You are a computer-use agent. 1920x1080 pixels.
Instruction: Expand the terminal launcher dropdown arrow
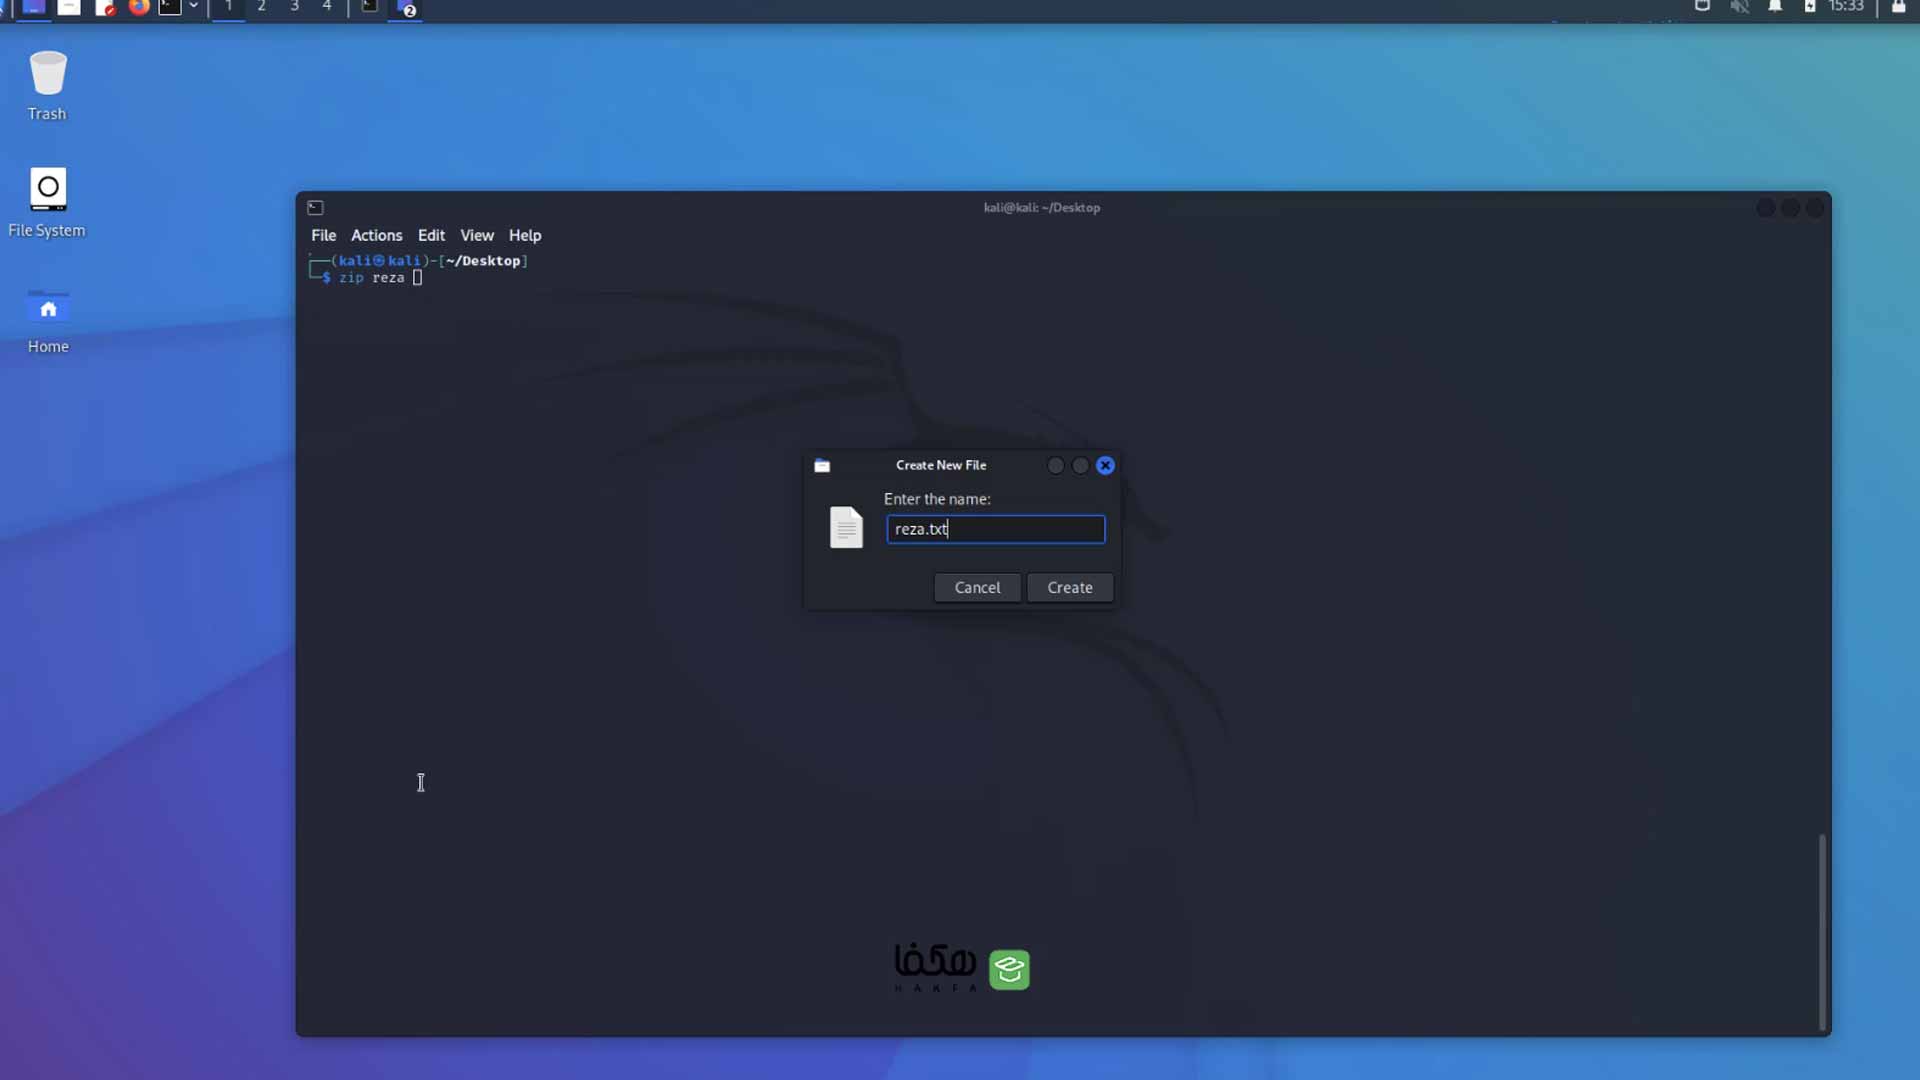coord(193,7)
